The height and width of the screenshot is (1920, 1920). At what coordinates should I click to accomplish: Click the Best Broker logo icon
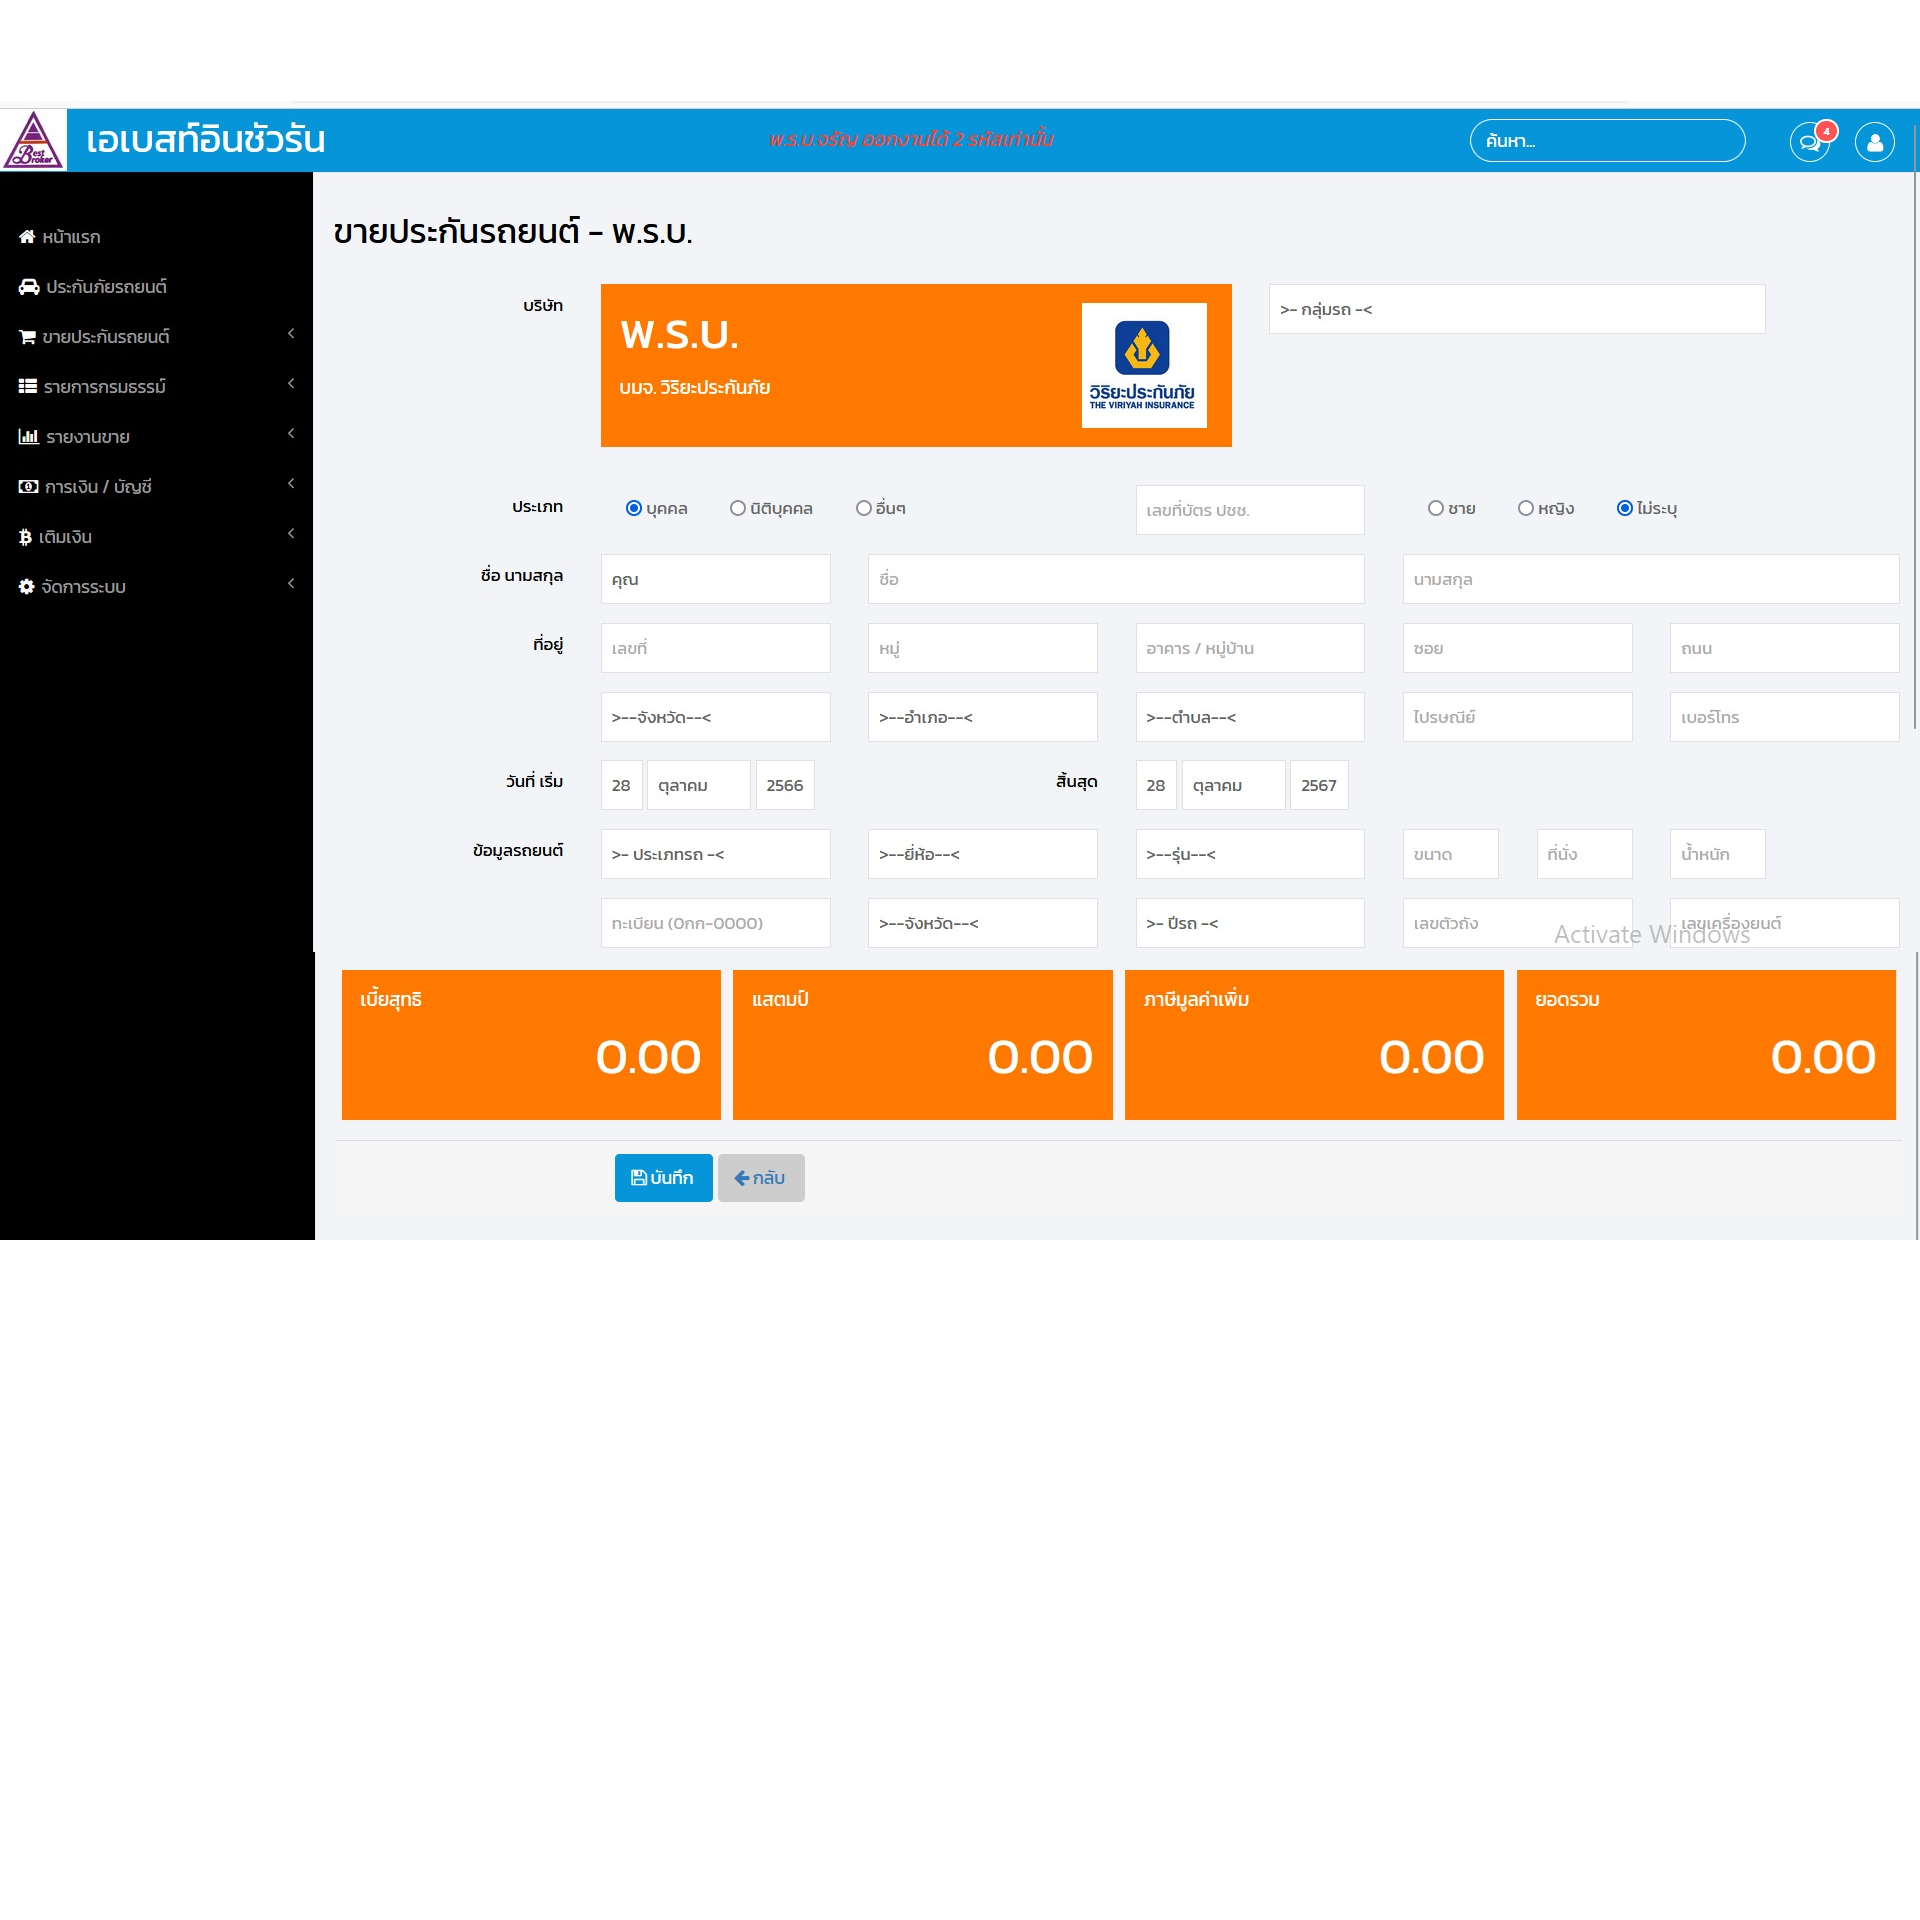pyautogui.click(x=33, y=141)
